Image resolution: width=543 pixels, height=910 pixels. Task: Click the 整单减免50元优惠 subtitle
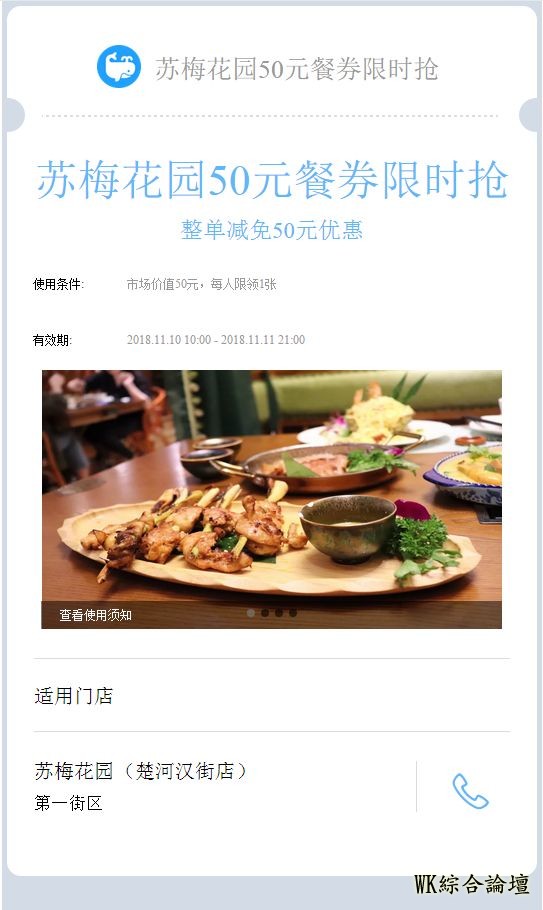[272, 230]
